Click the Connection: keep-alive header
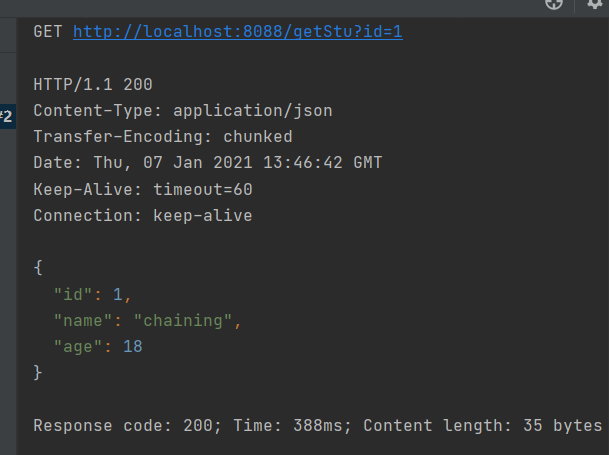Viewport: 609px width, 455px height. coord(143,215)
